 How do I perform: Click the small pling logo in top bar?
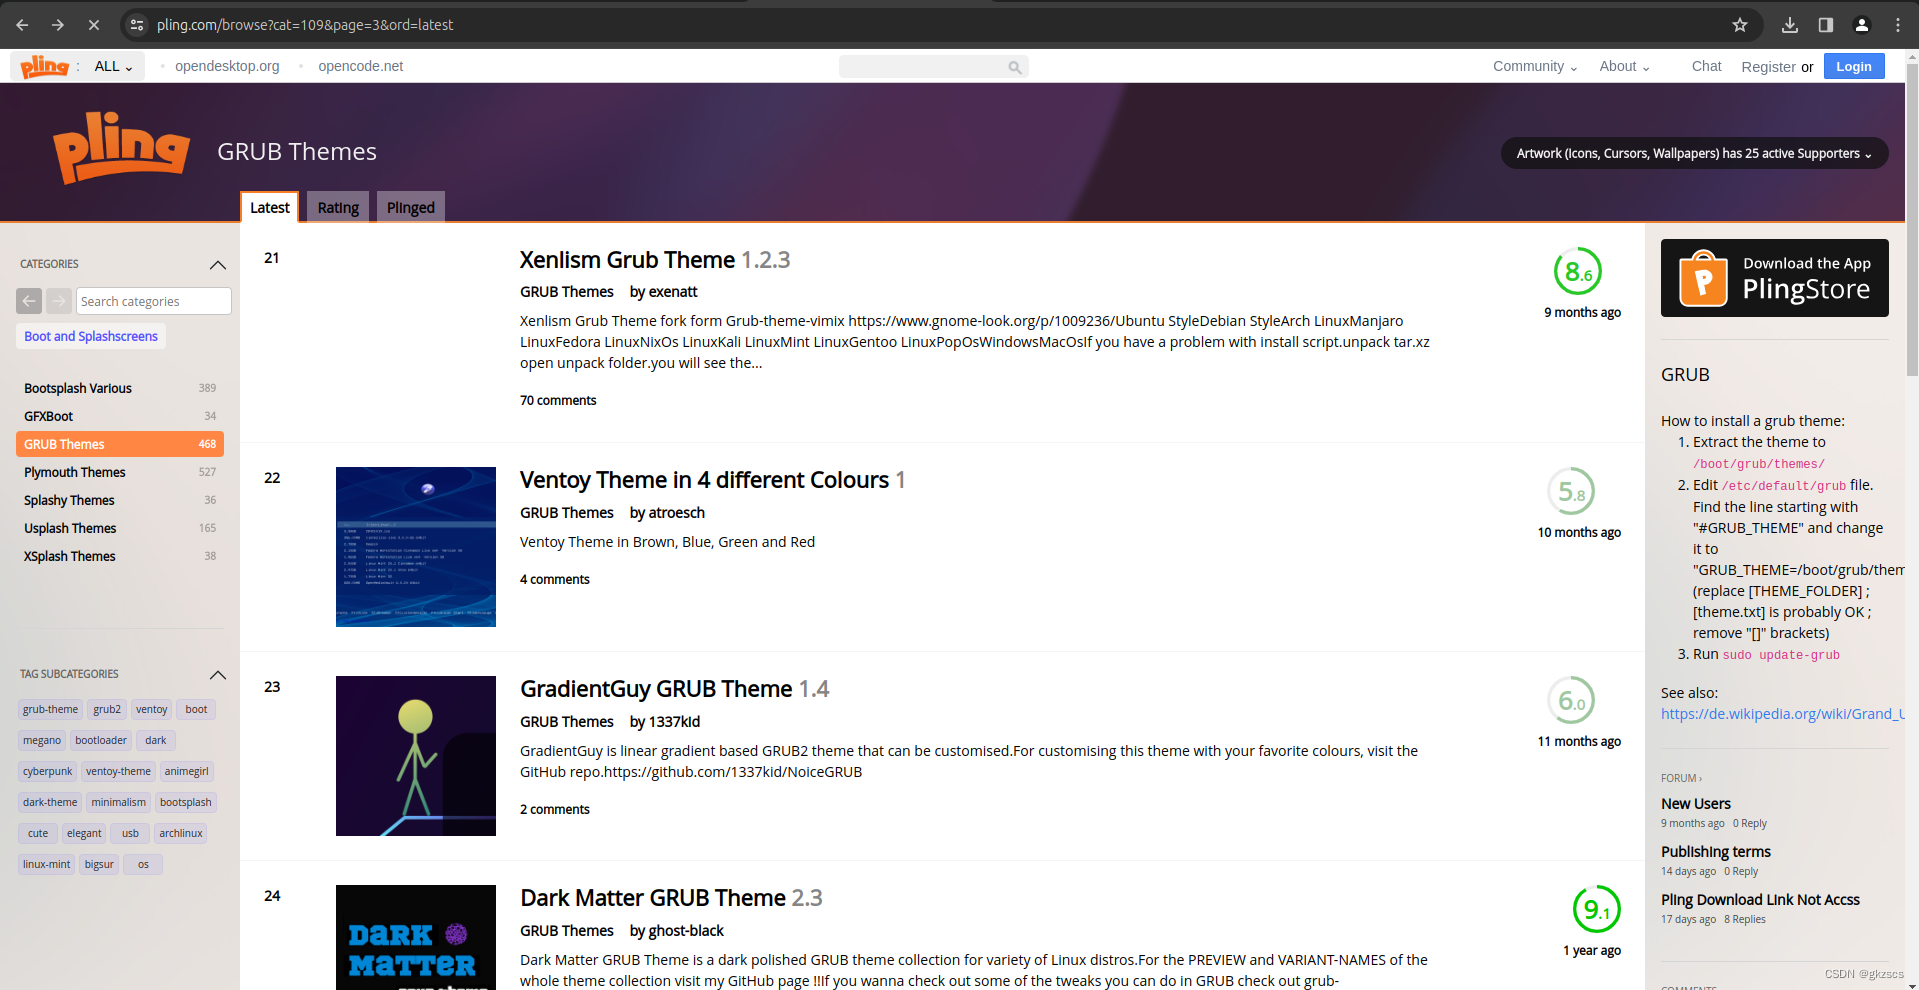click(44, 66)
